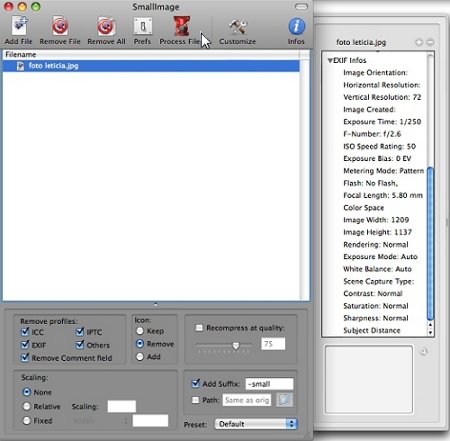
Task: Toggle the Add Suffix checkbox
Action: click(x=196, y=383)
